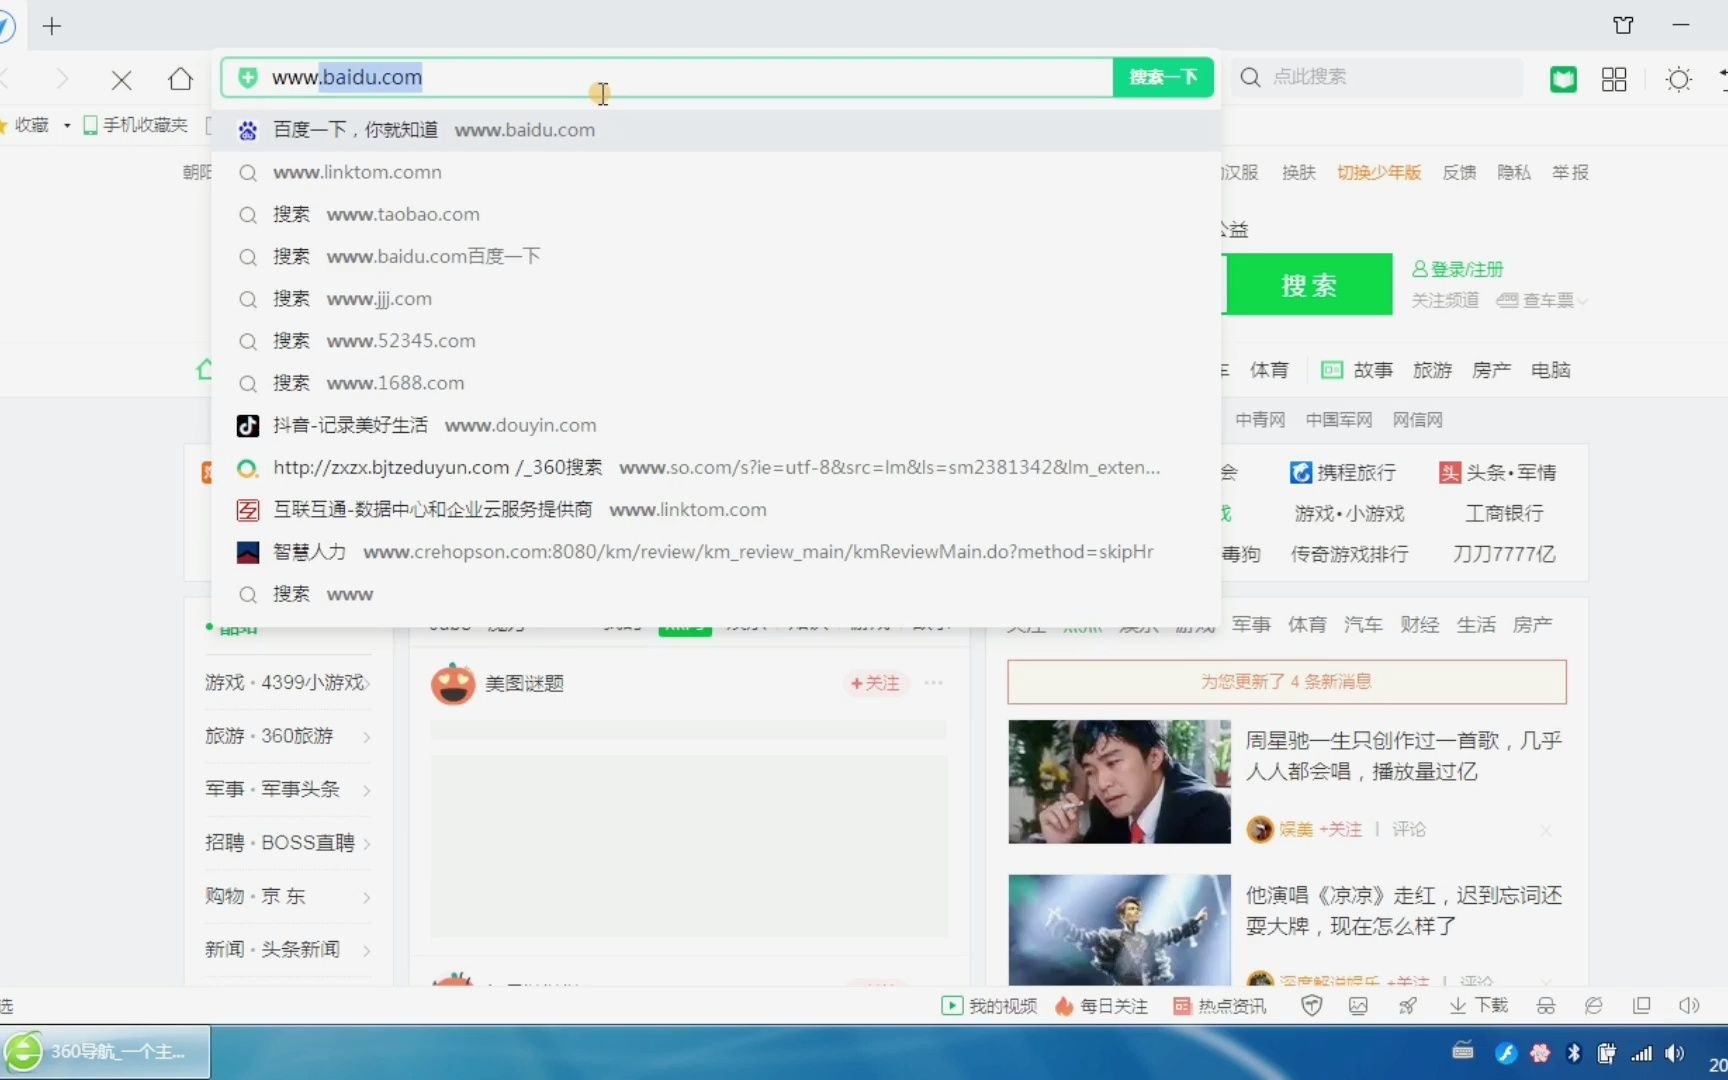Click the rocket accelerator icon
The width and height of the screenshot is (1728, 1080).
[1407, 1006]
